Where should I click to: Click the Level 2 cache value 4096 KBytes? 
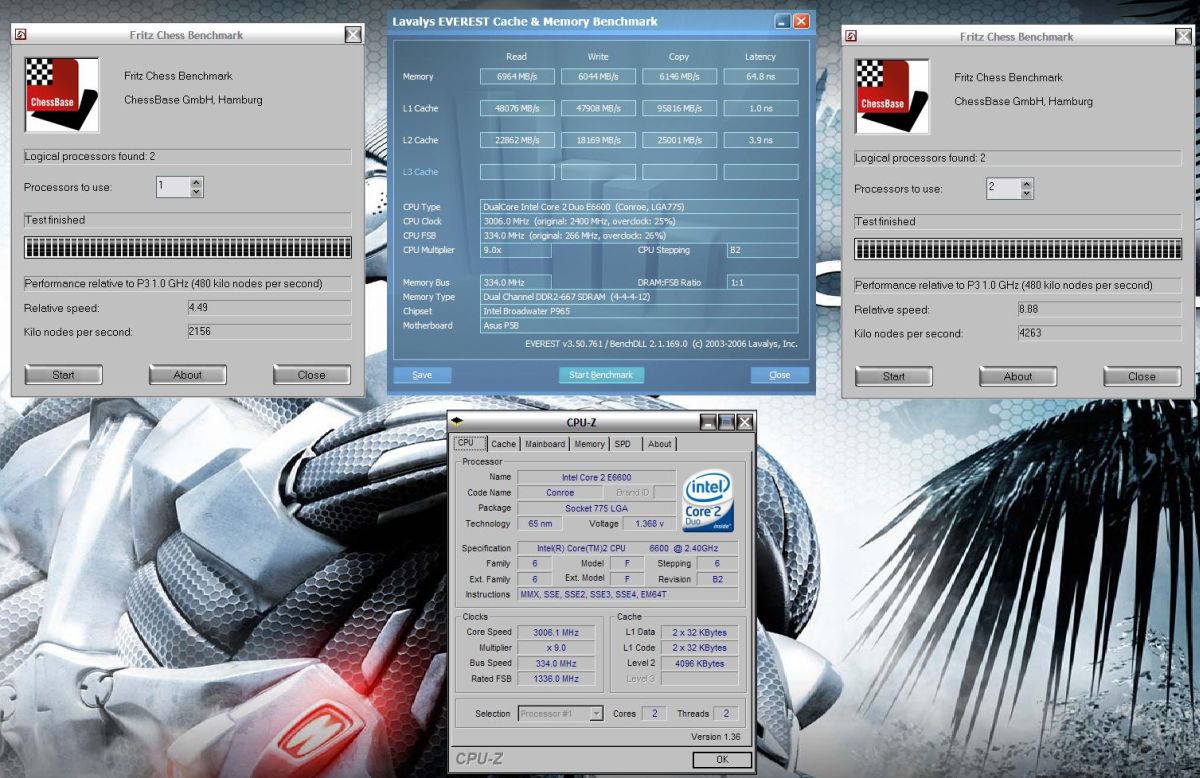click(701, 663)
